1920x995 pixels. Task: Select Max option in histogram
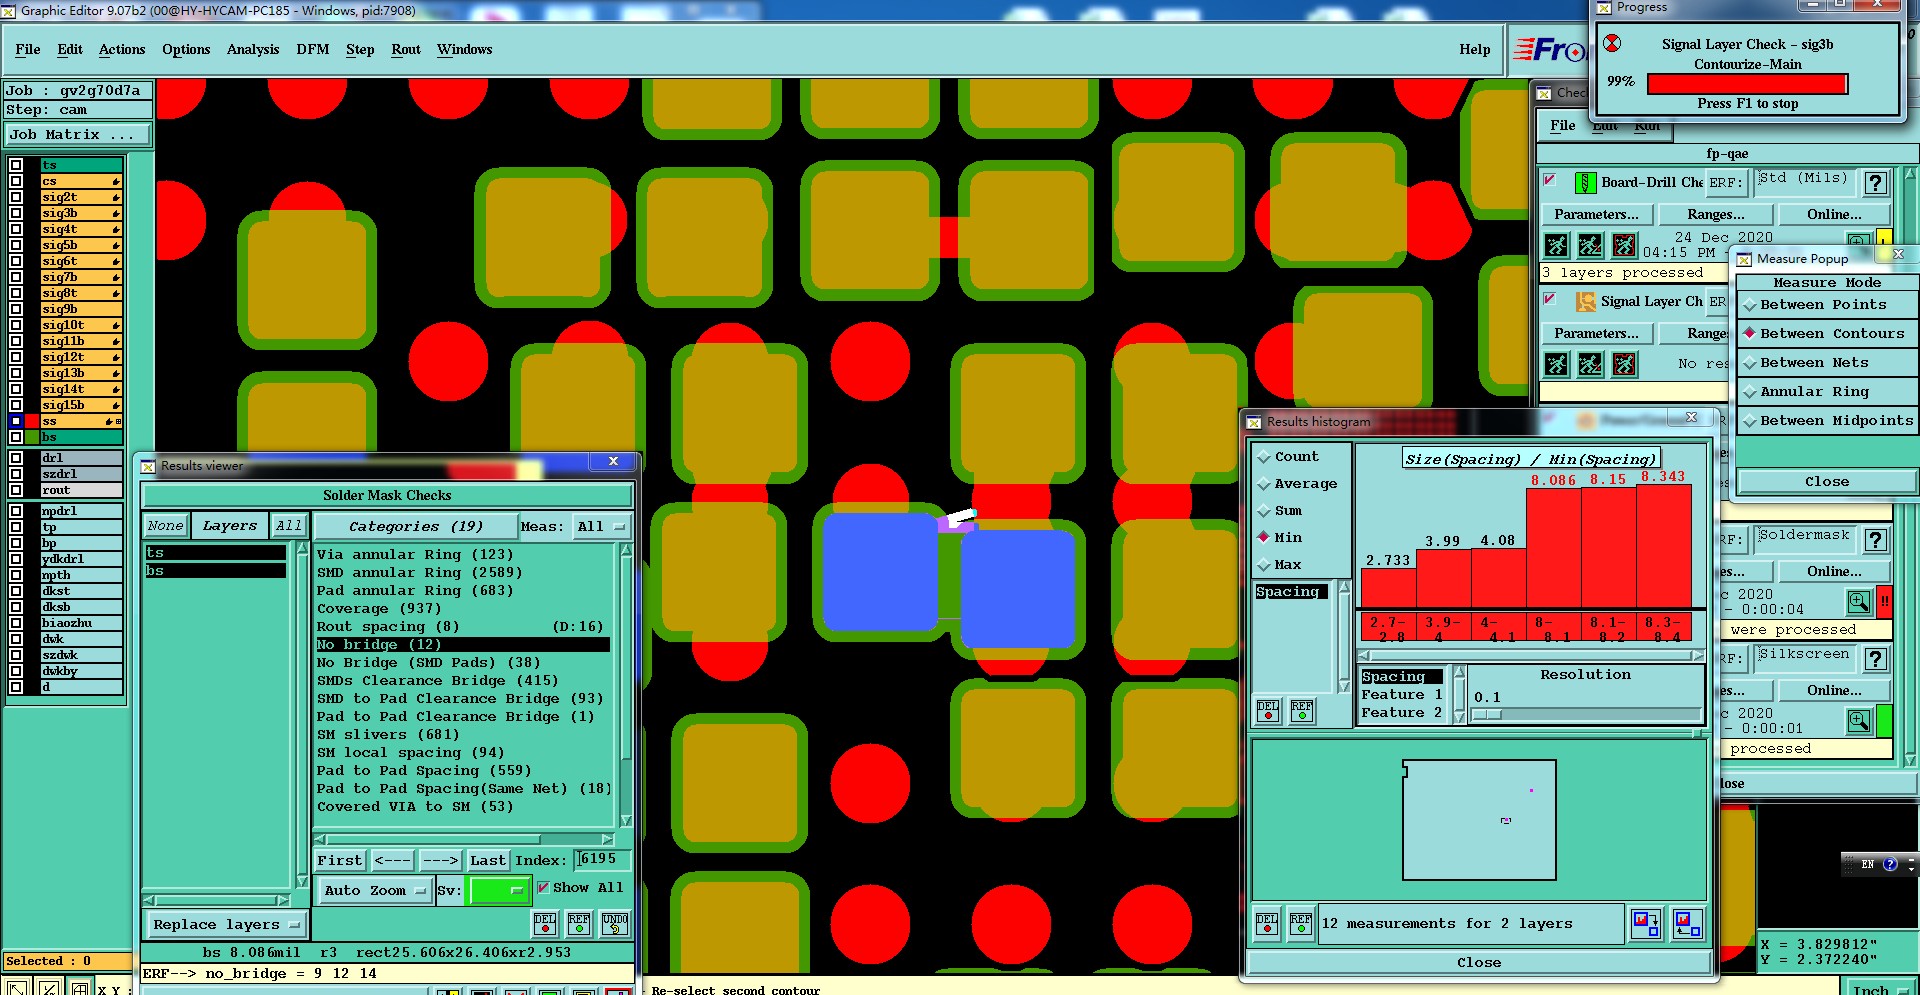tap(1280, 565)
